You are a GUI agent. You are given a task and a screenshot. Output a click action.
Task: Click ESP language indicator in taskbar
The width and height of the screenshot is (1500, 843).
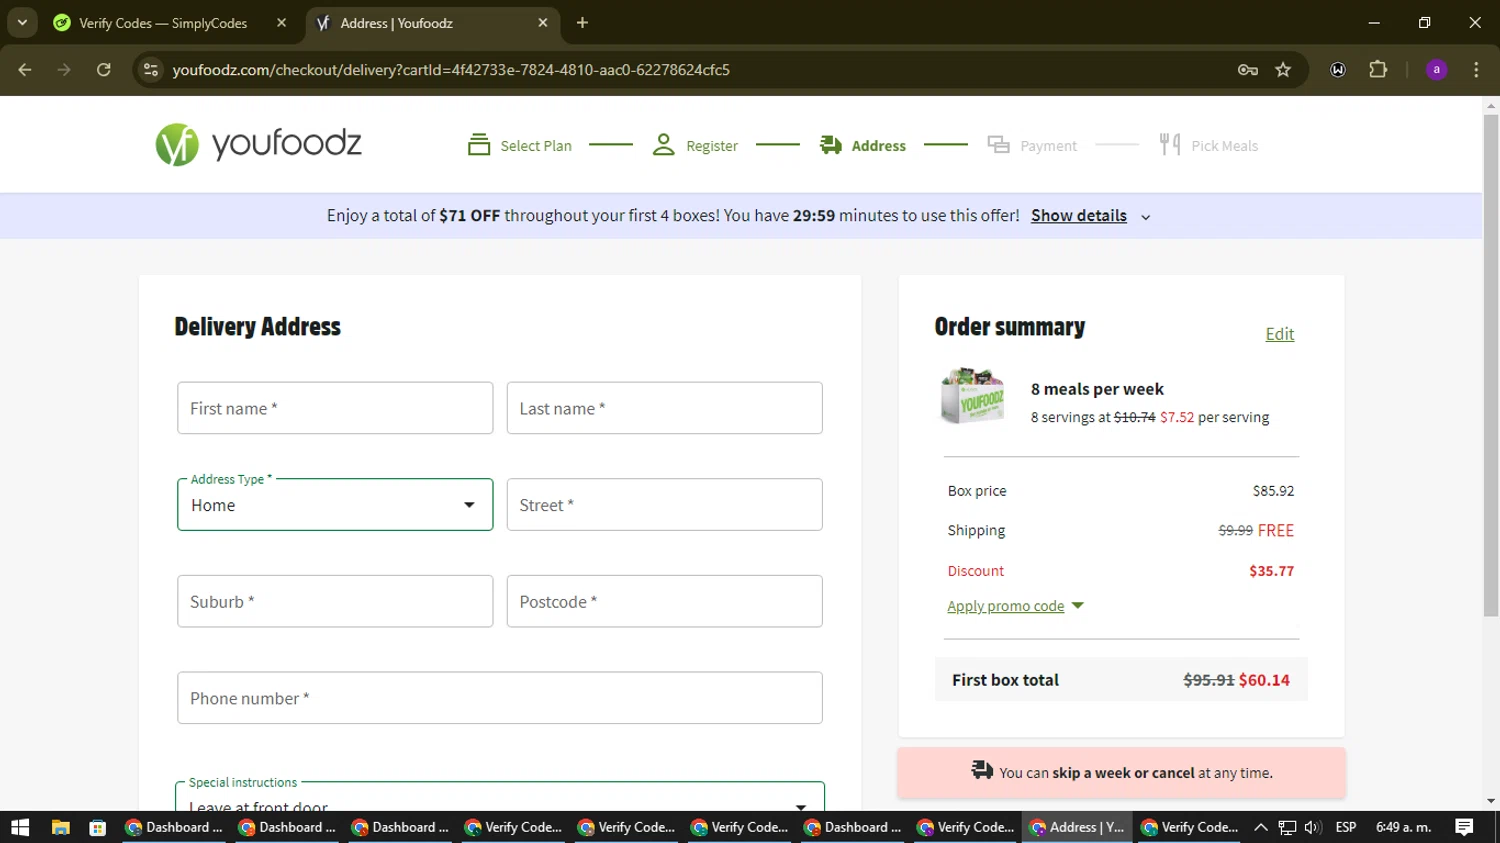pos(1346,827)
